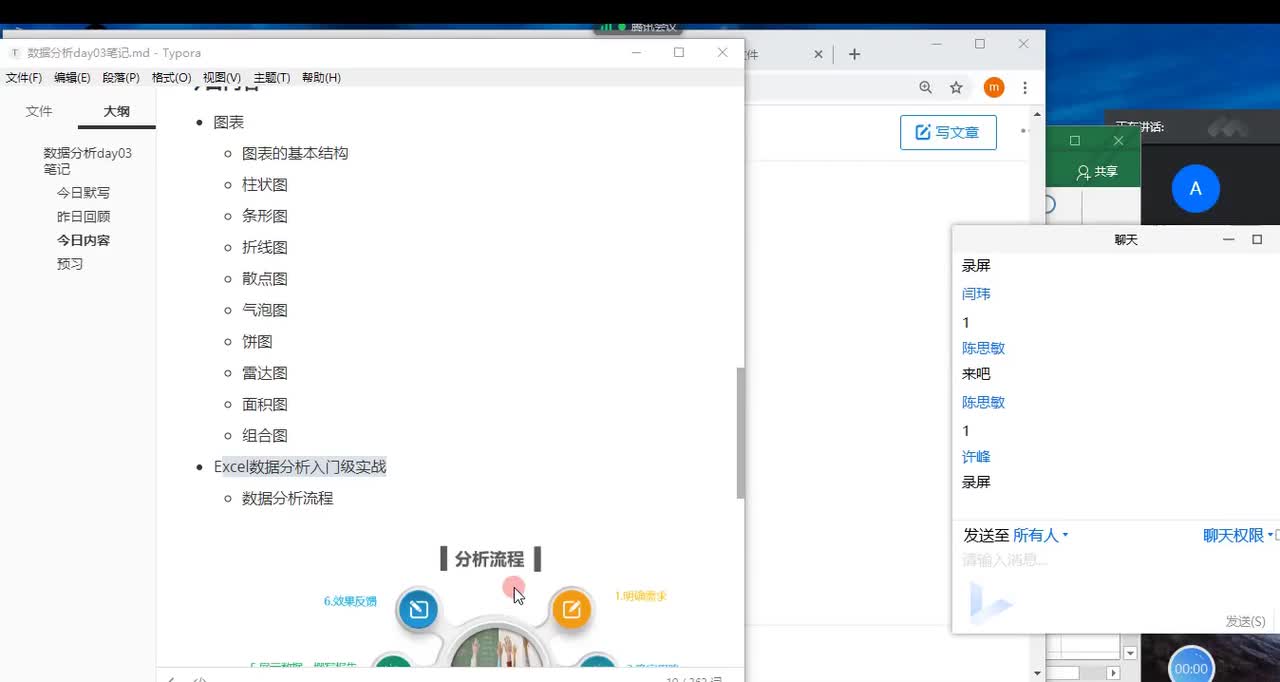This screenshot has height=682, width=1280.
Task: Click the 数据分析流程 list item
Action: tap(288, 498)
